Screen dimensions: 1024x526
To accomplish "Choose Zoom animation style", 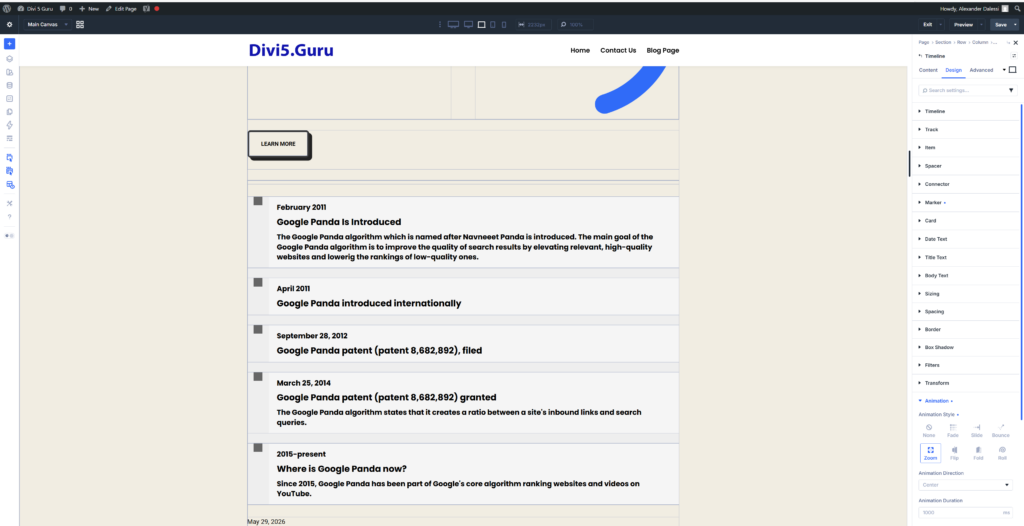I will [931, 453].
